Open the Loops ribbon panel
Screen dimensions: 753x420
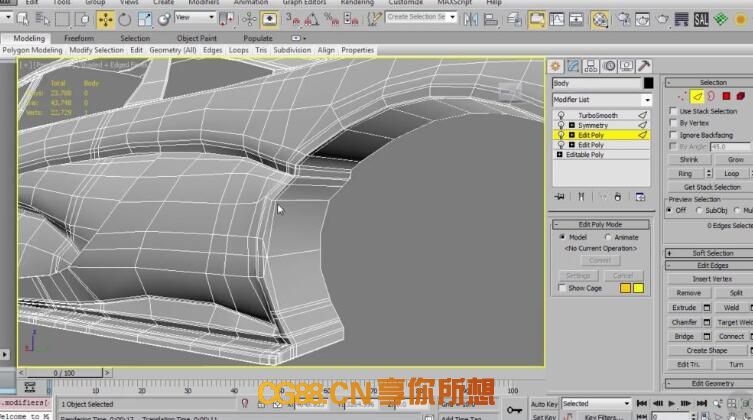(x=238, y=50)
